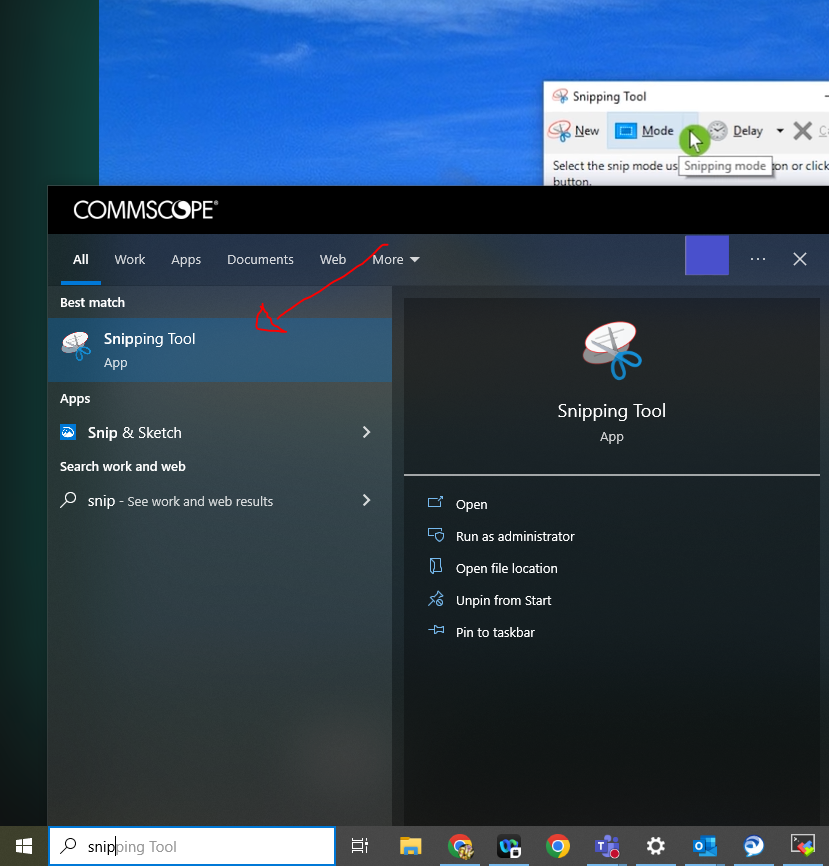Image resolution: width=829 pixels, height=866 pixels.
Task: Select the Snip & Sketch app result
Action: click(x=135, y=433)
